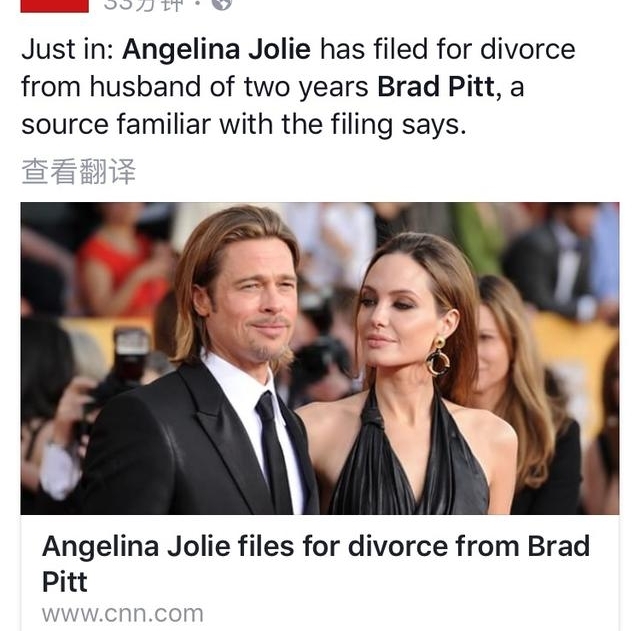The width and height of the screenshot is (640, 631).
Task: Tap "查看翻译" to translate the post
Action: (x=78, y=171)
